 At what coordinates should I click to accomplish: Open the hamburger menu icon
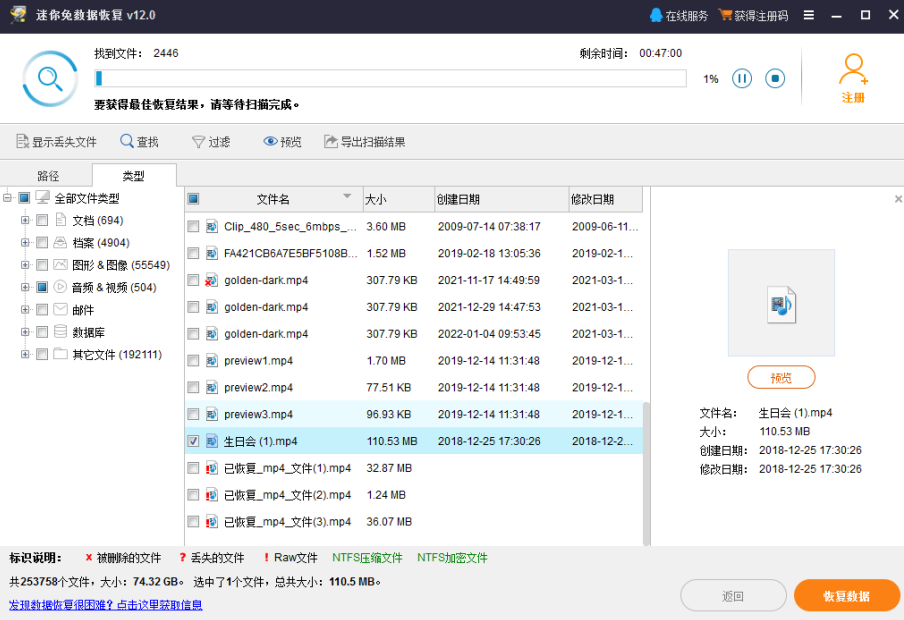point(808,15)
